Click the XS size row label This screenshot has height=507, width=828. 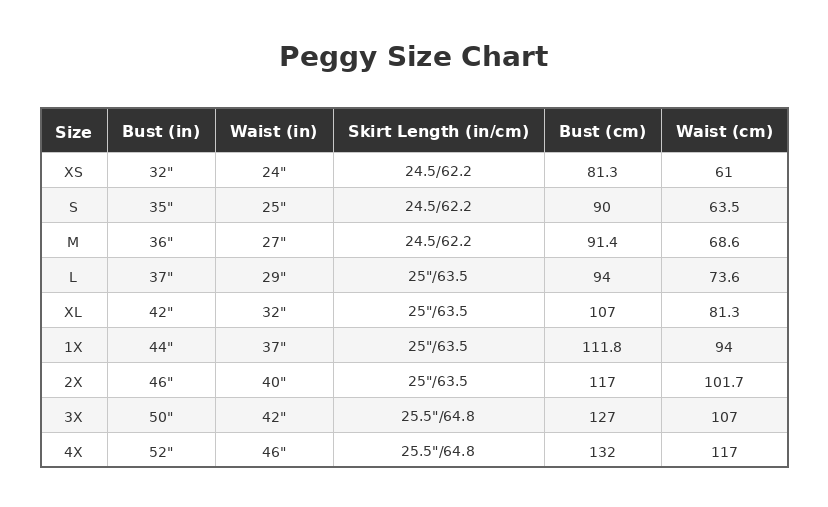(73, 172)
